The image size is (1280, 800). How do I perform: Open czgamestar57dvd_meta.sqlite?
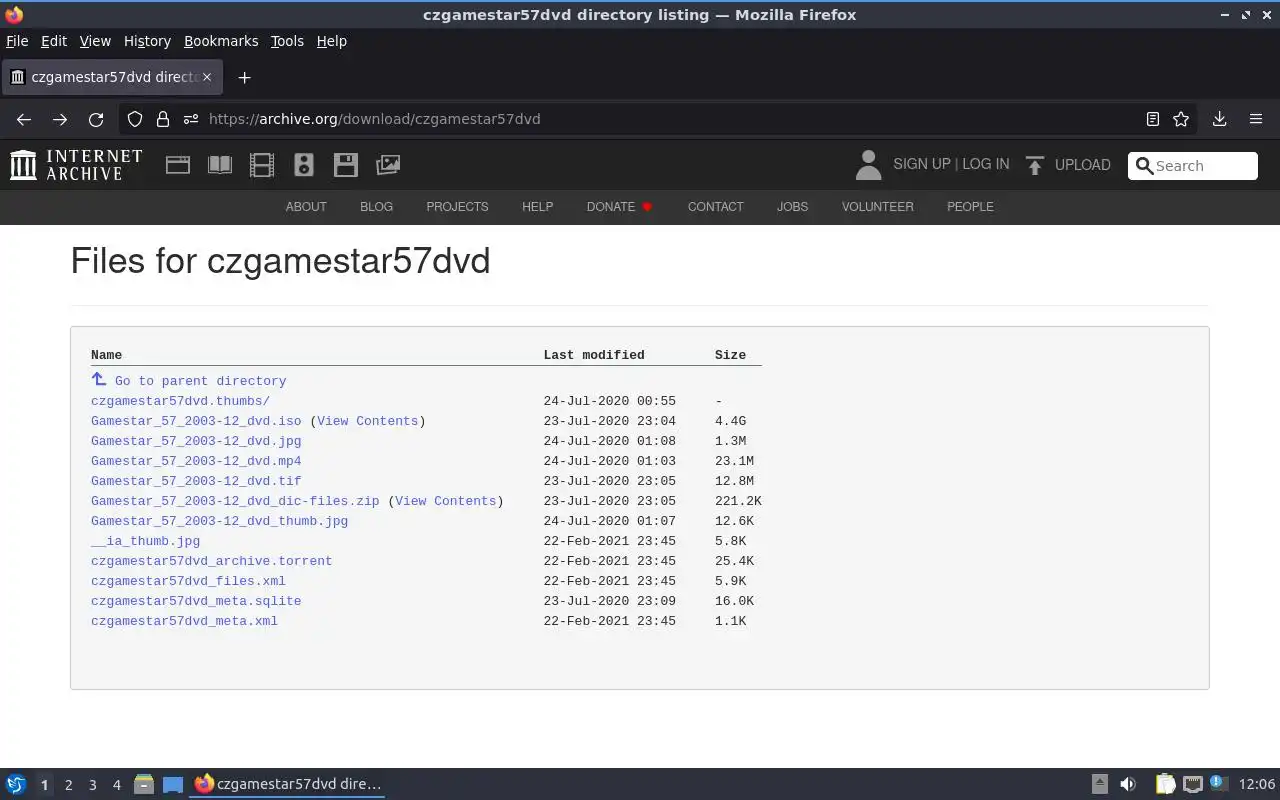pyautogui.click(x=196, y=601)
